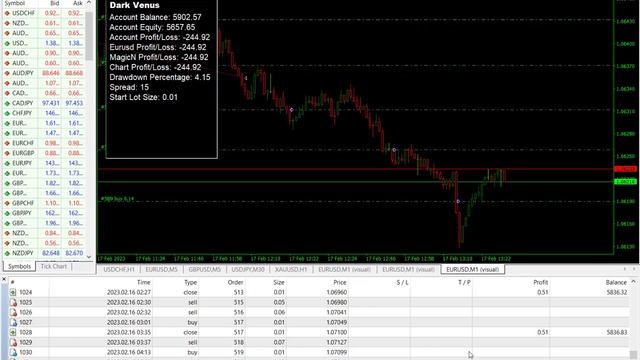This screenshot has height=360, width=640.
Task: Click the sell icon on row 1029
Action: pyautogui.click(x=13, y=342)
